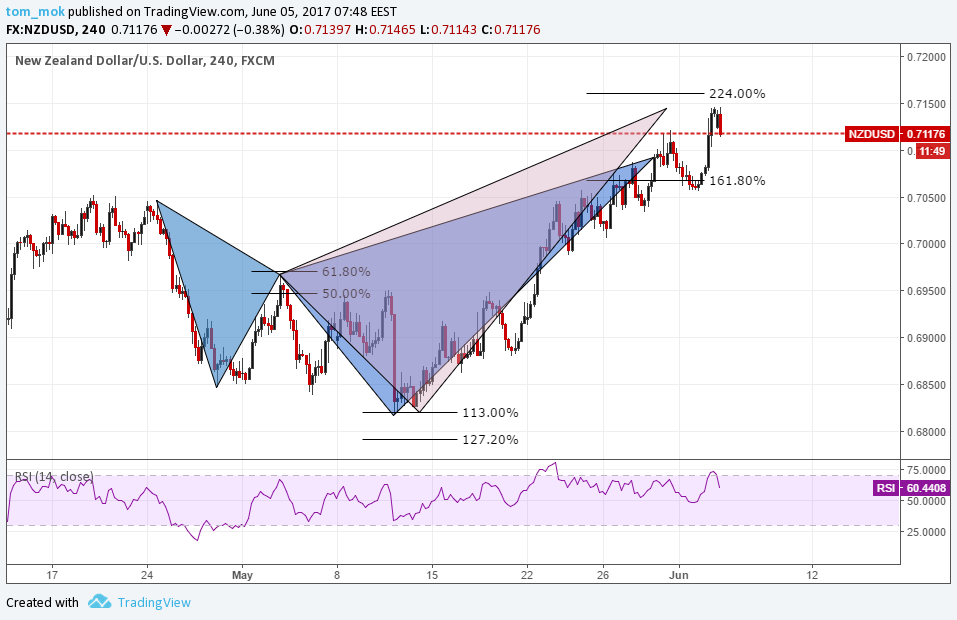Click the May label on the time axis
Screen dimensions: 957x620
[x=242, y=575]
